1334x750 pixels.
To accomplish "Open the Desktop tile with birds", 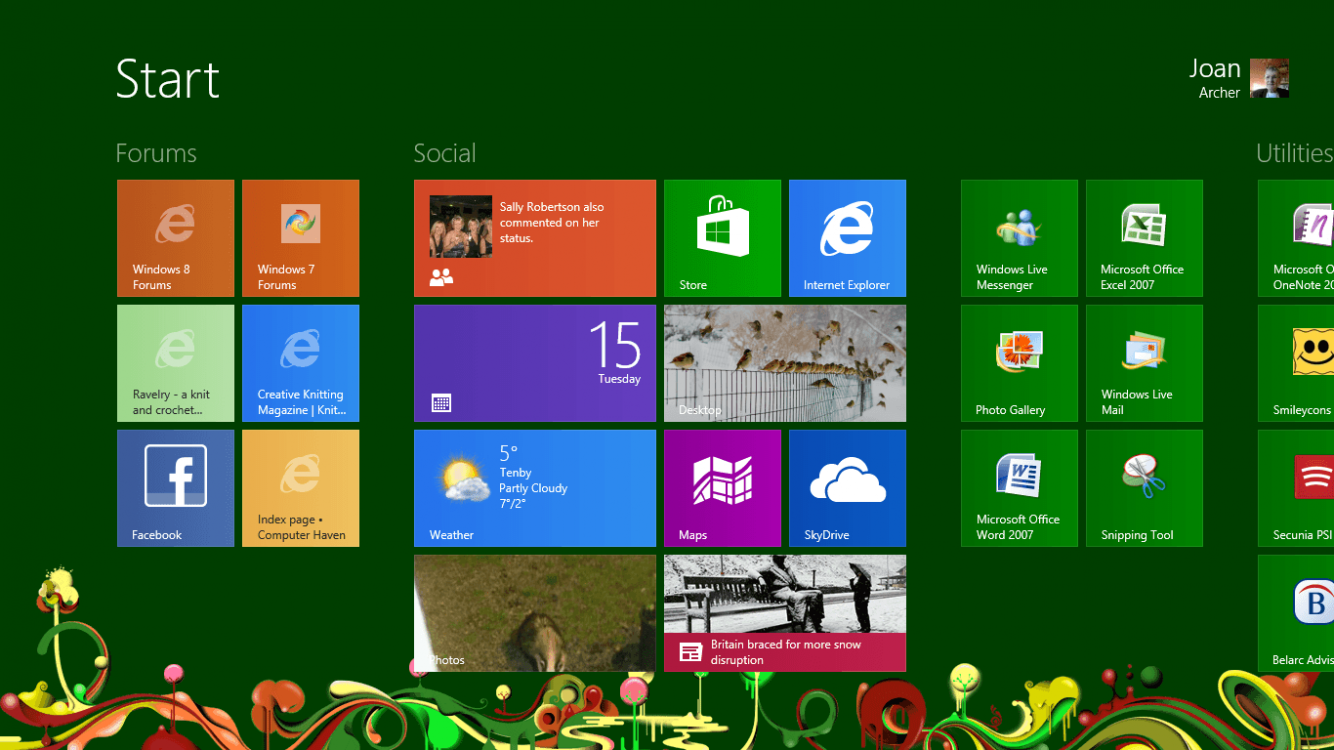I will [x=784, y=363].
